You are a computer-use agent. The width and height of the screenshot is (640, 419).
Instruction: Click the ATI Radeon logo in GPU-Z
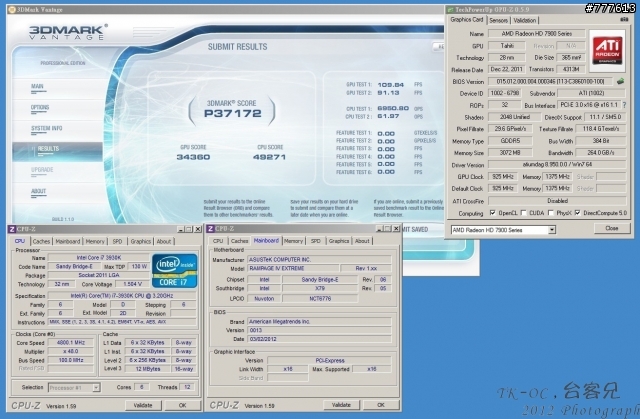[x=607, y=51]
